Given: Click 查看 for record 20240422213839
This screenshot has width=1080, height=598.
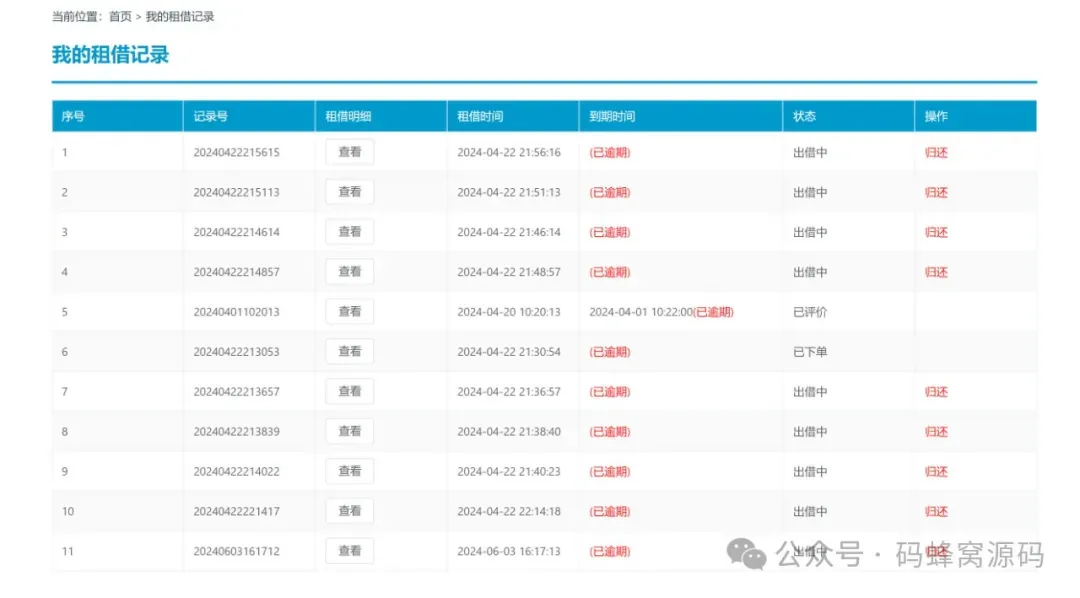Looking at the screenshot, I should tap(350, 432).
